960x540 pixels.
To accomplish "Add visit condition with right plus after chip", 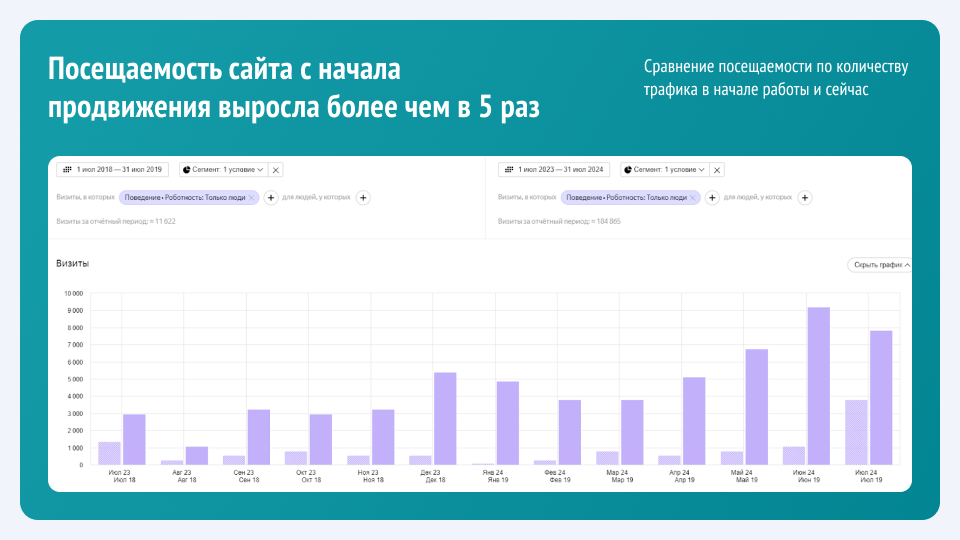I will [x=712, y=198].
